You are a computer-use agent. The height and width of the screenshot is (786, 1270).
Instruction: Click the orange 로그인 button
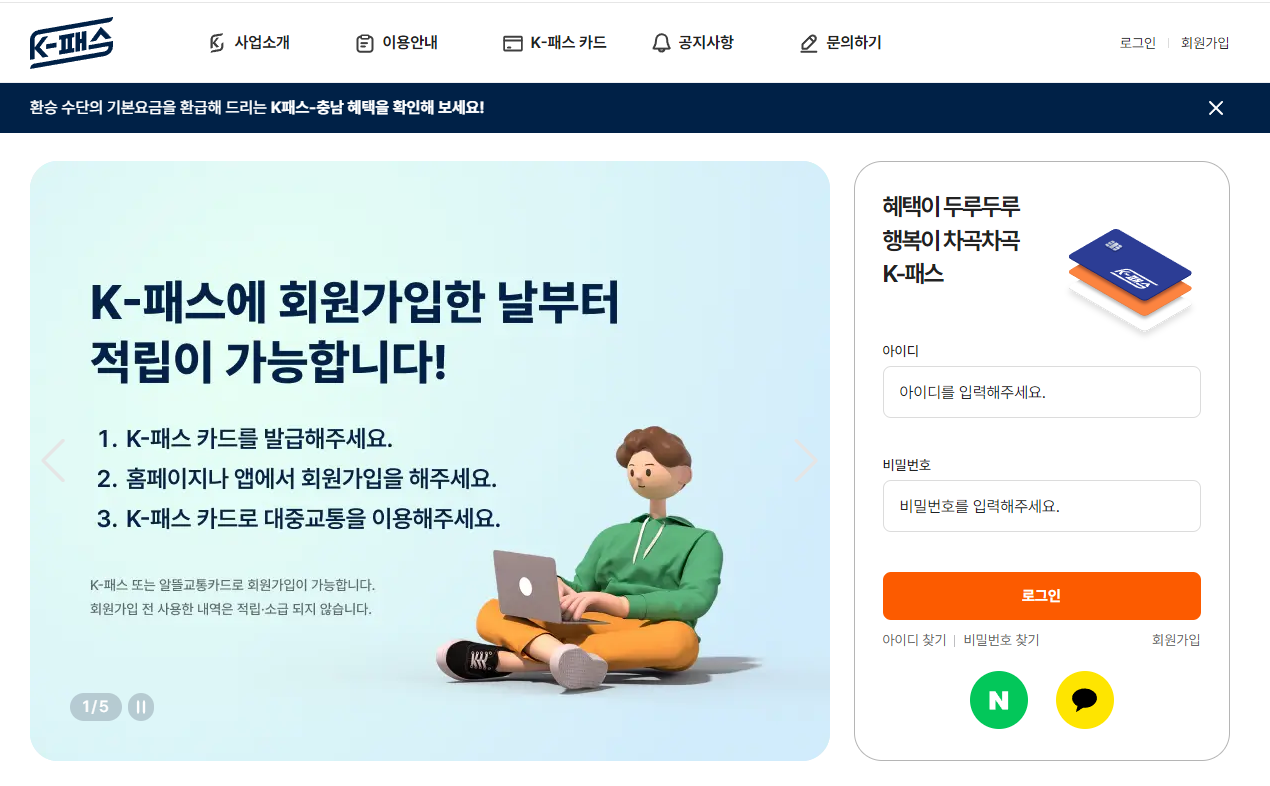tap(1042, 596)
